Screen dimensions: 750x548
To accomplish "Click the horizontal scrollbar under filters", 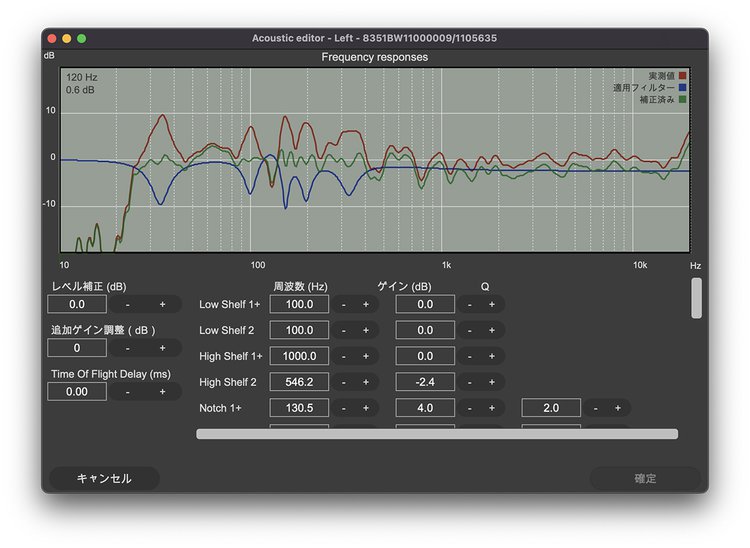I will coord(437,434).
